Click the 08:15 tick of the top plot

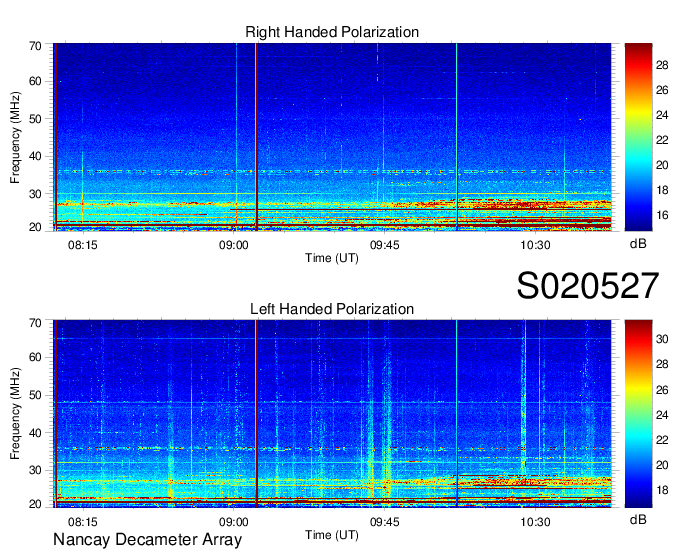point(82,245)
